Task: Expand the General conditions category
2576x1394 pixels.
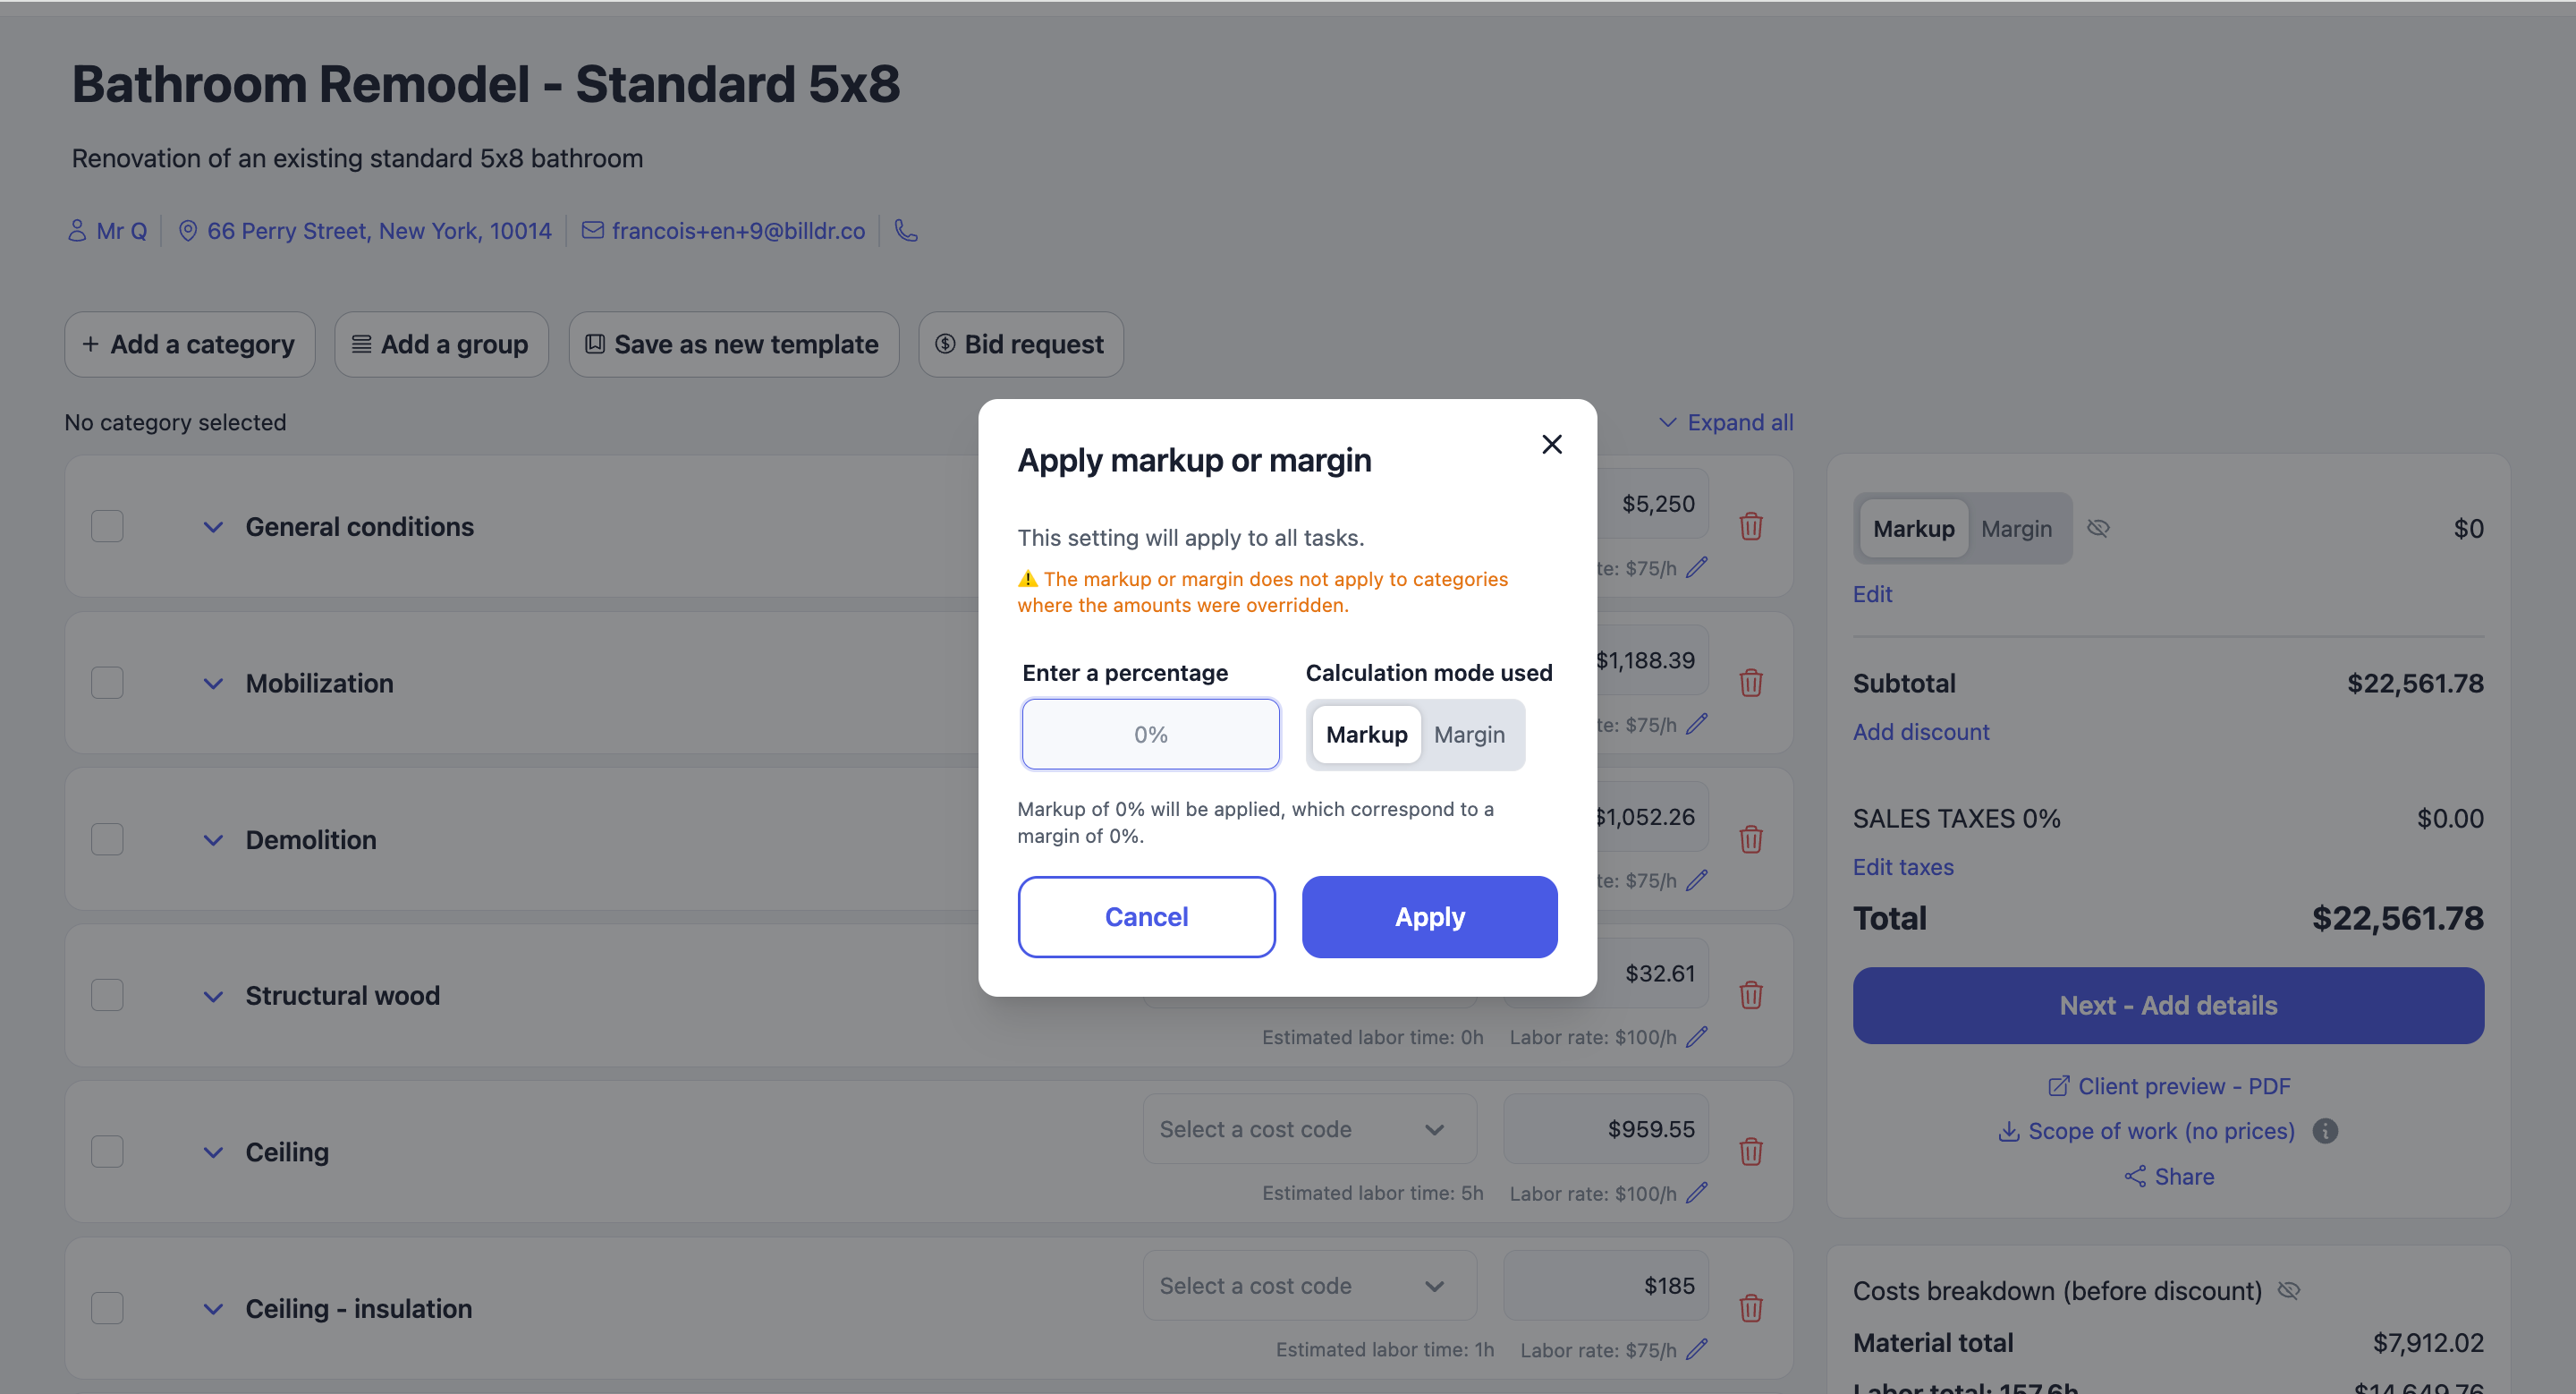Action: (x=213, y=527)
